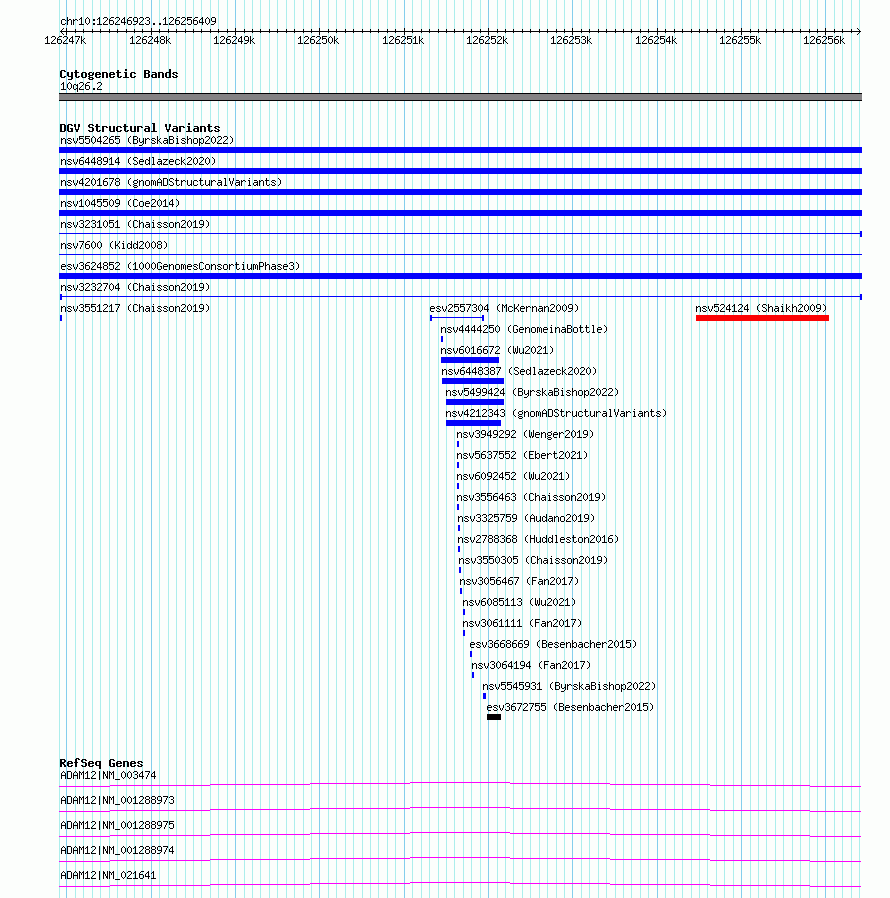The image size is (890, 898).
Task: Select ADAM12|NM_001288973 transcript label
Action: (117, 800)
